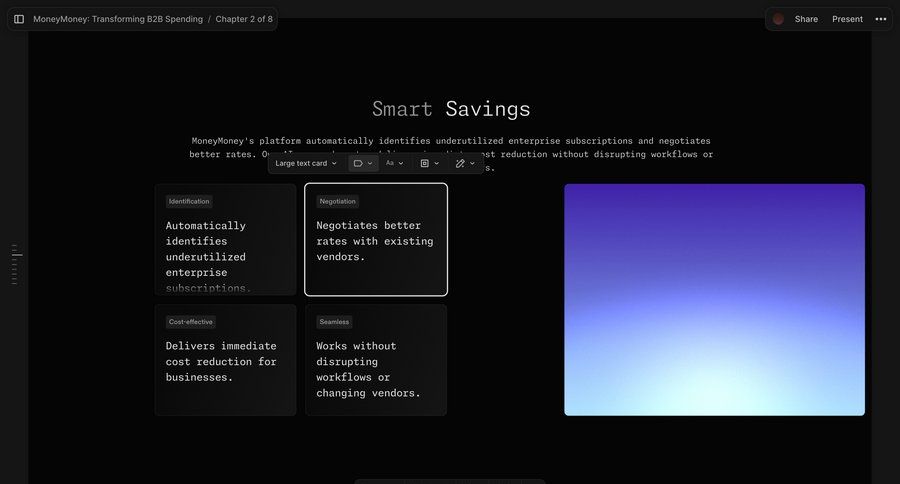Toggle the sidebar panel icon
This screenshot has width=900, height=484.
click(x=19, y=19)
